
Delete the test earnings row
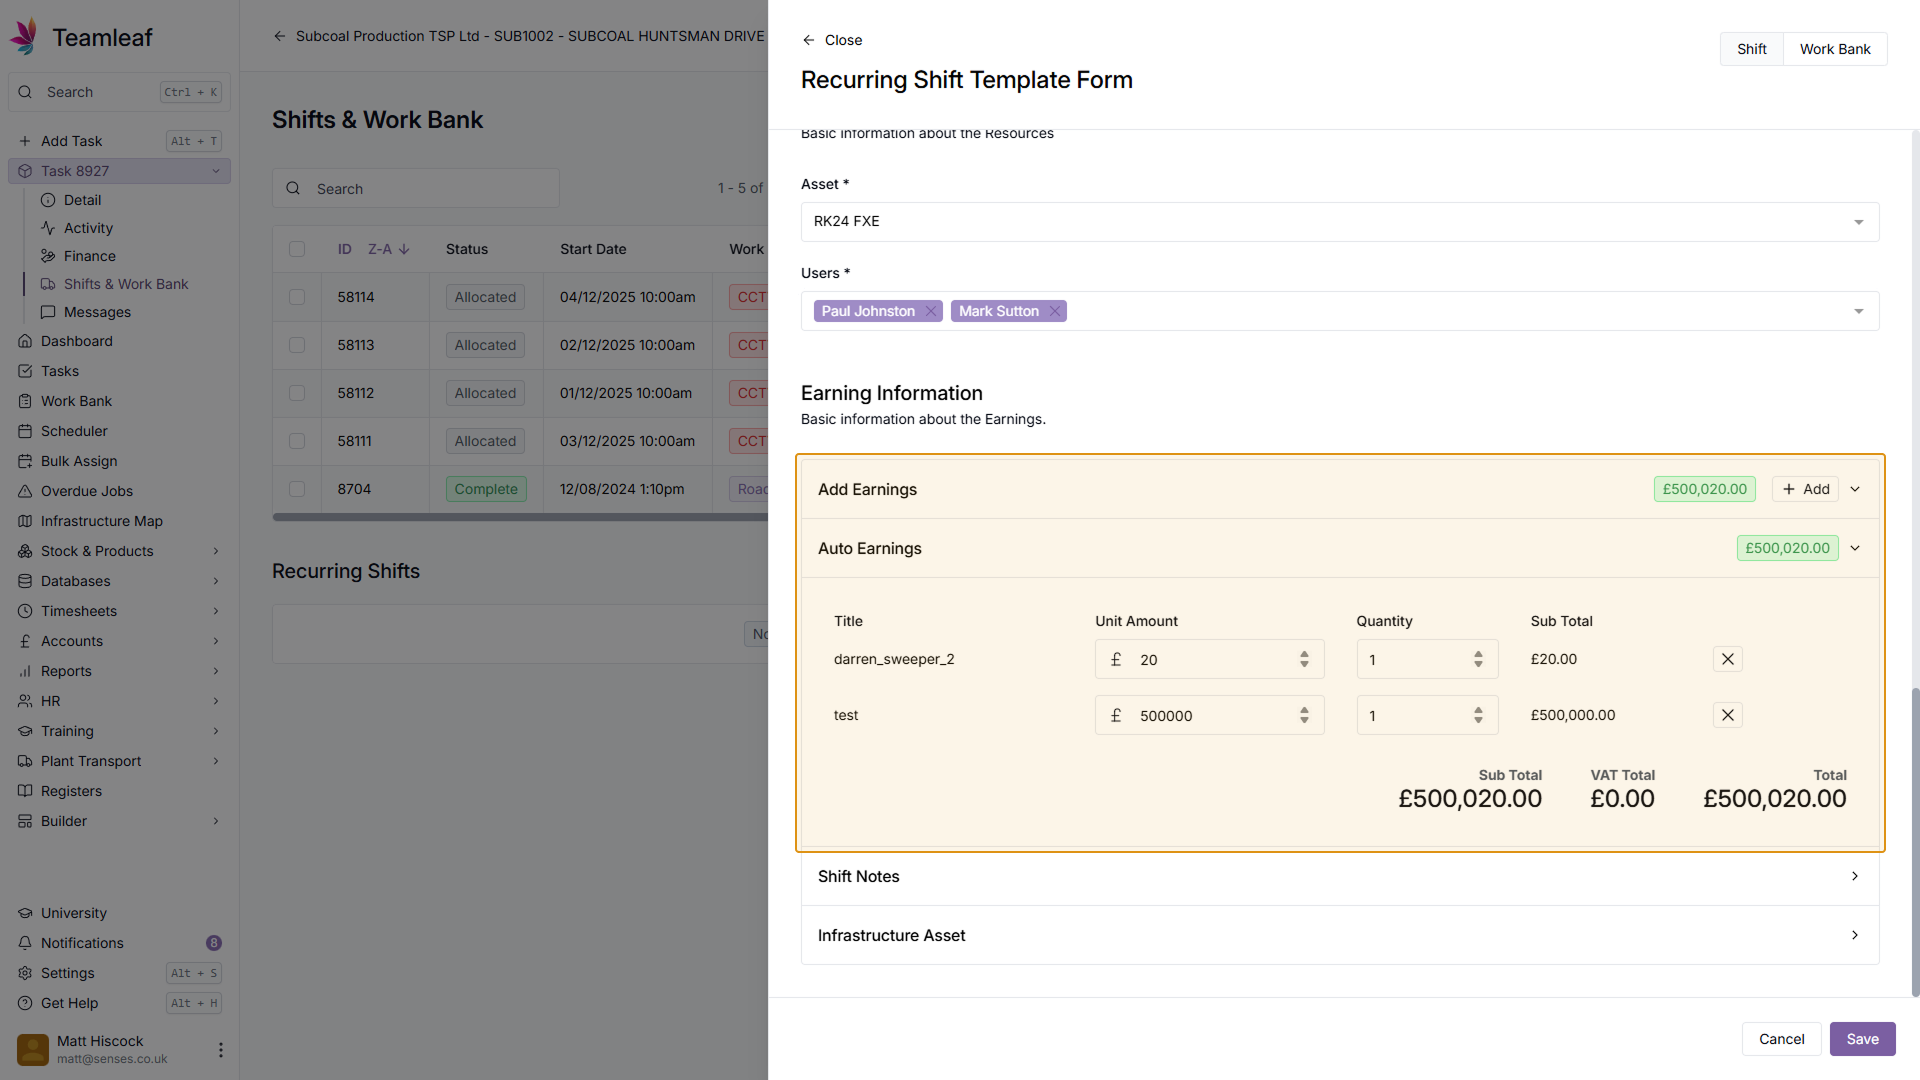[1727, 715]
